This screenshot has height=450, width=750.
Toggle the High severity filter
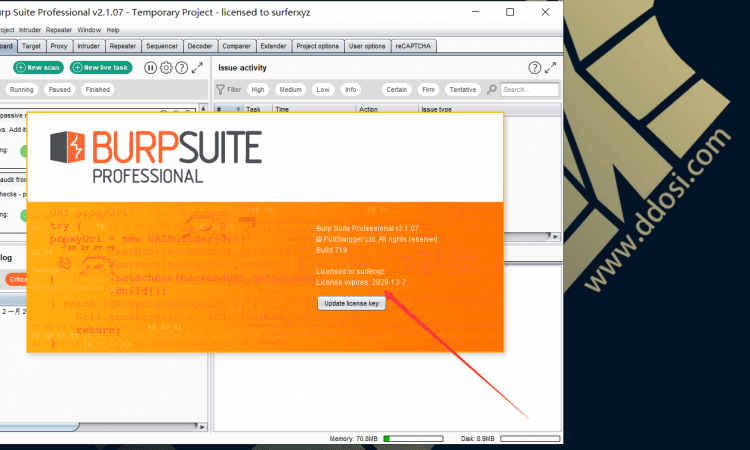(258, 89)
